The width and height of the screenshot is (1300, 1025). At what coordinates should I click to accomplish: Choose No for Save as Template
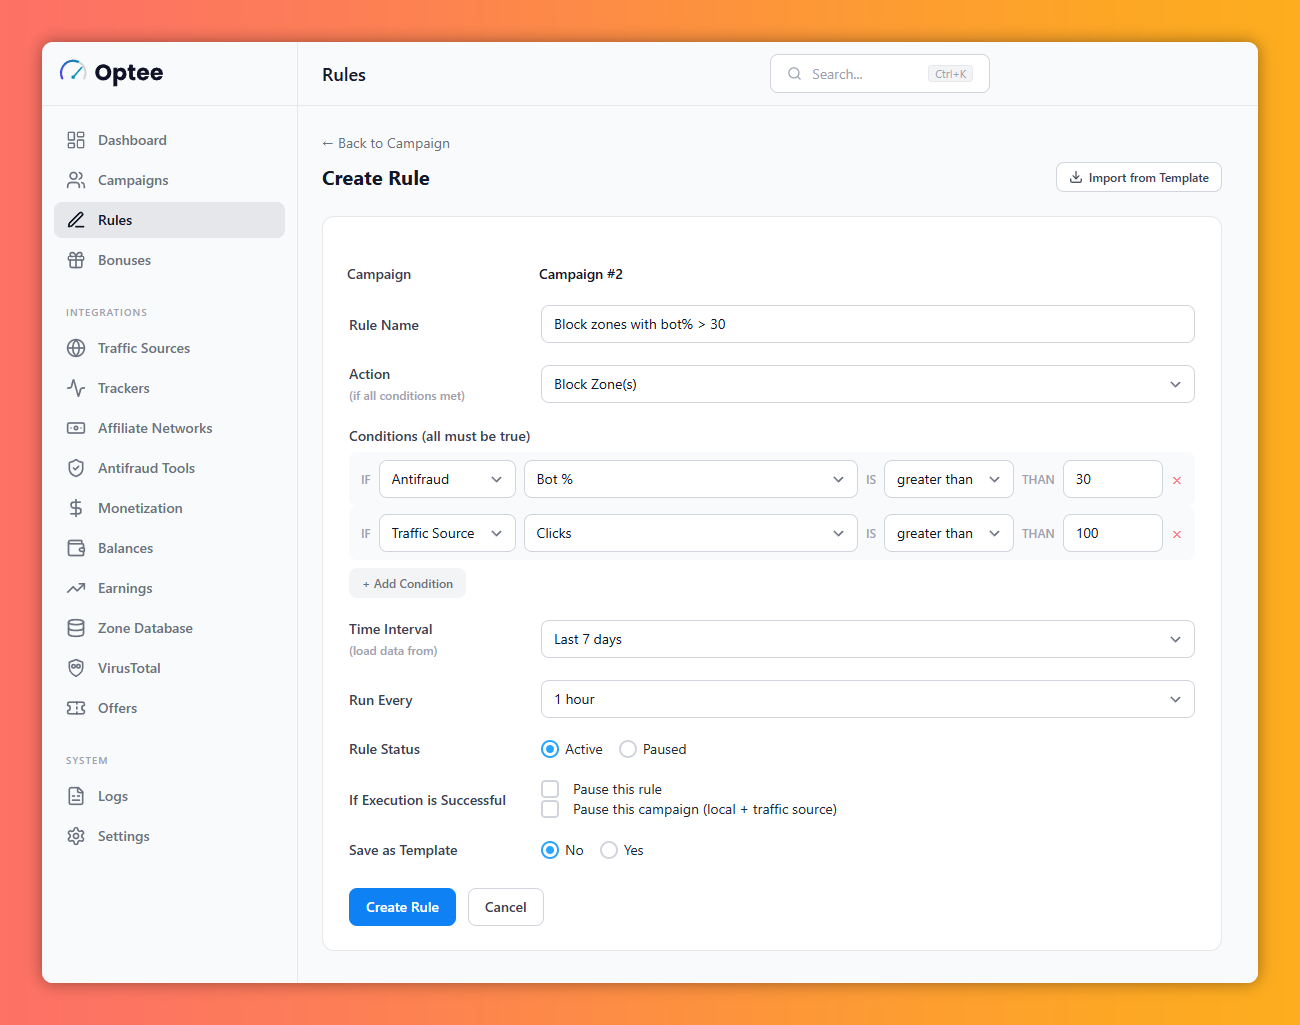550,850
